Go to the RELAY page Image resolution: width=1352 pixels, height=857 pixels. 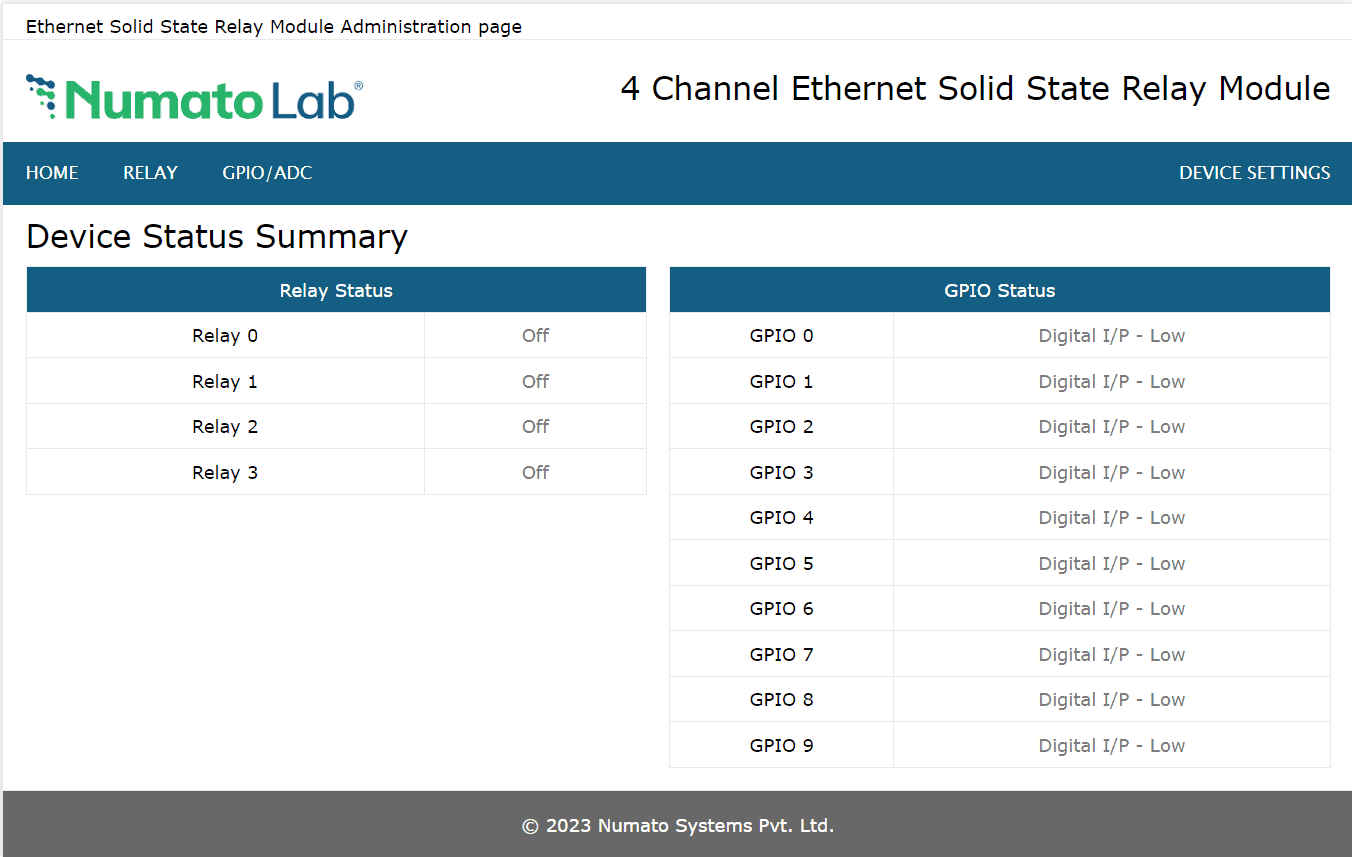point(150,173)
